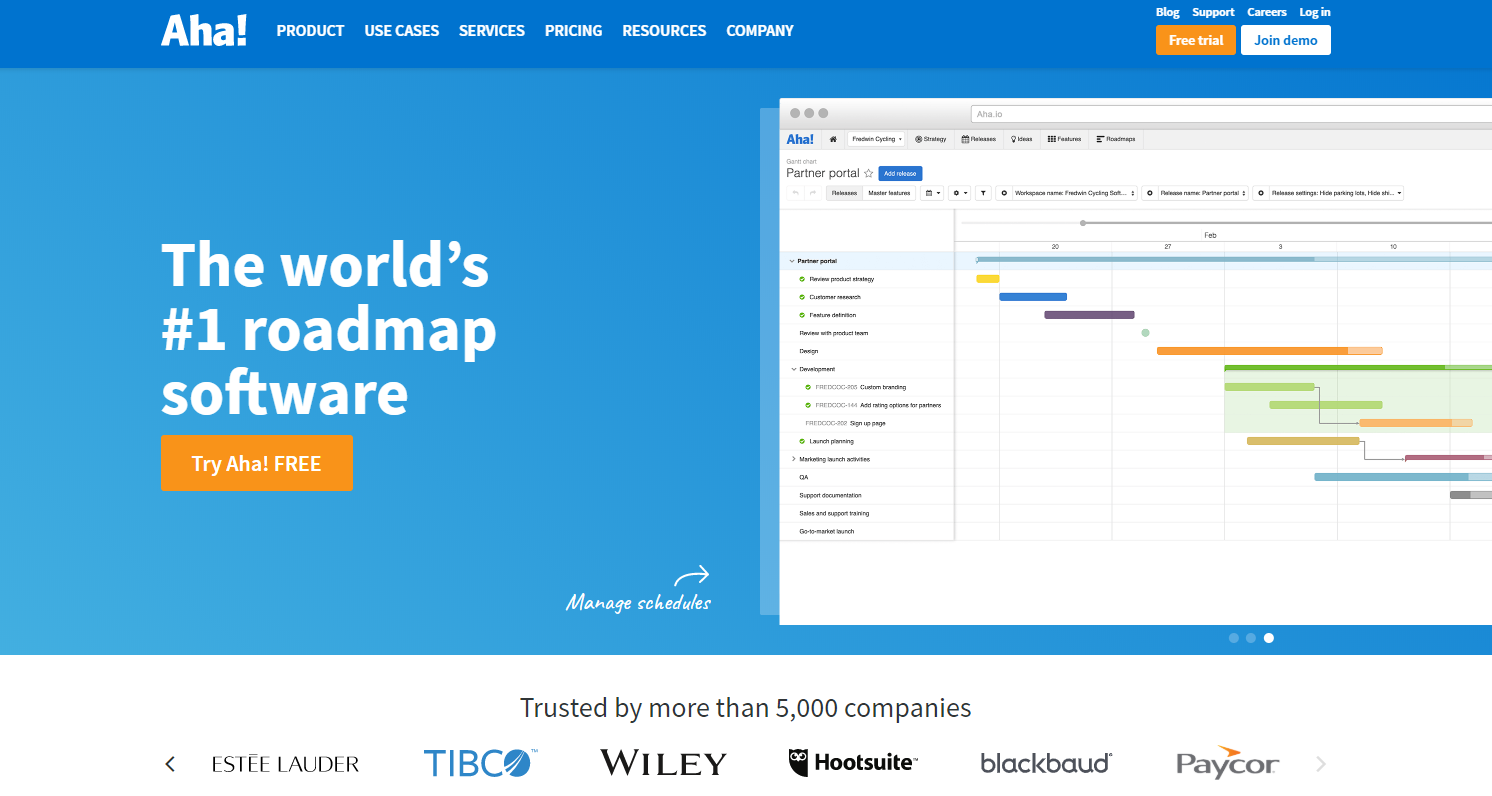Click the undo arrow in the Gantt toolbar
The image size is (1492, 796).
point(796,193)
